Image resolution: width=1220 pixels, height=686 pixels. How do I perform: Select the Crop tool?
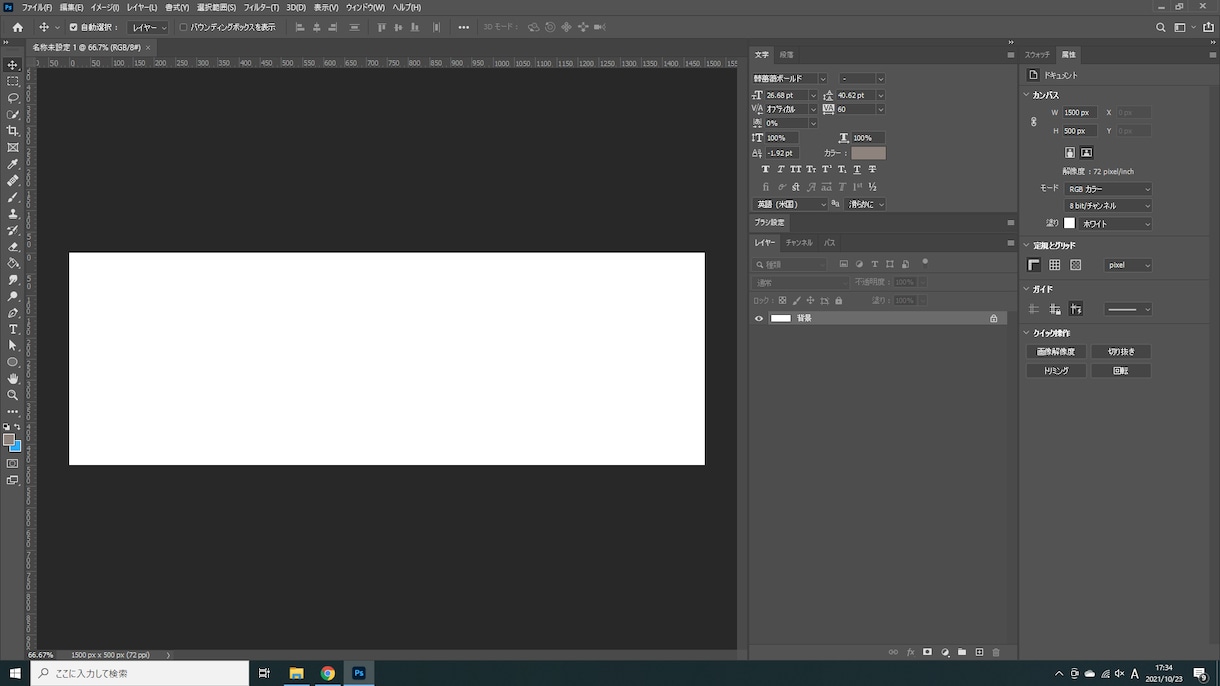tap(13, 131)
